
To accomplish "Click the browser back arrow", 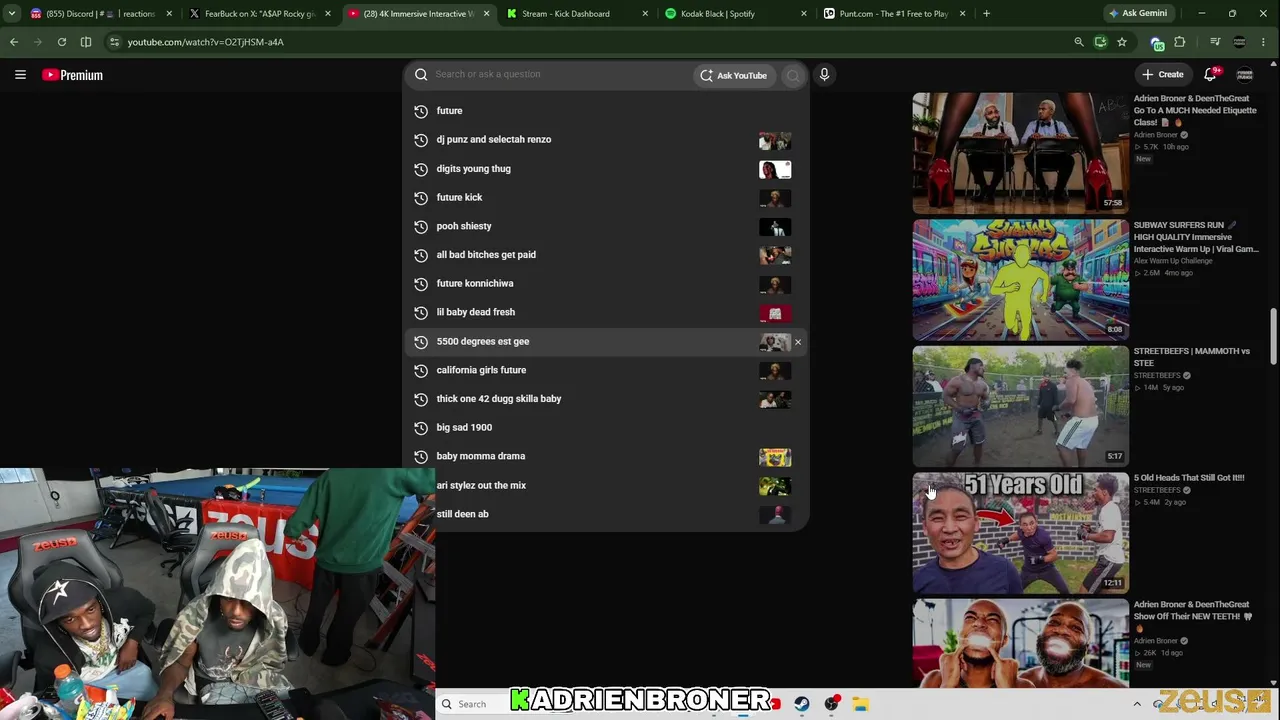I will click(14, 42).
